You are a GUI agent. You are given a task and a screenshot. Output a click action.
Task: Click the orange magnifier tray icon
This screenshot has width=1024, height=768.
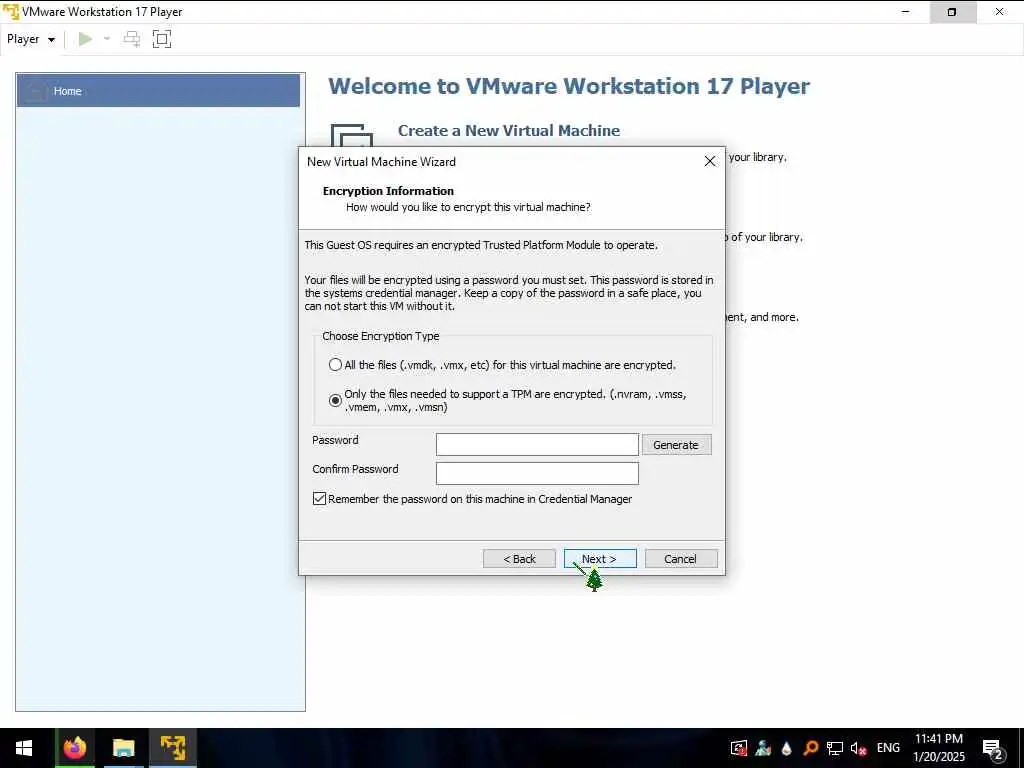pyautogui.click(x=810, y=748)
